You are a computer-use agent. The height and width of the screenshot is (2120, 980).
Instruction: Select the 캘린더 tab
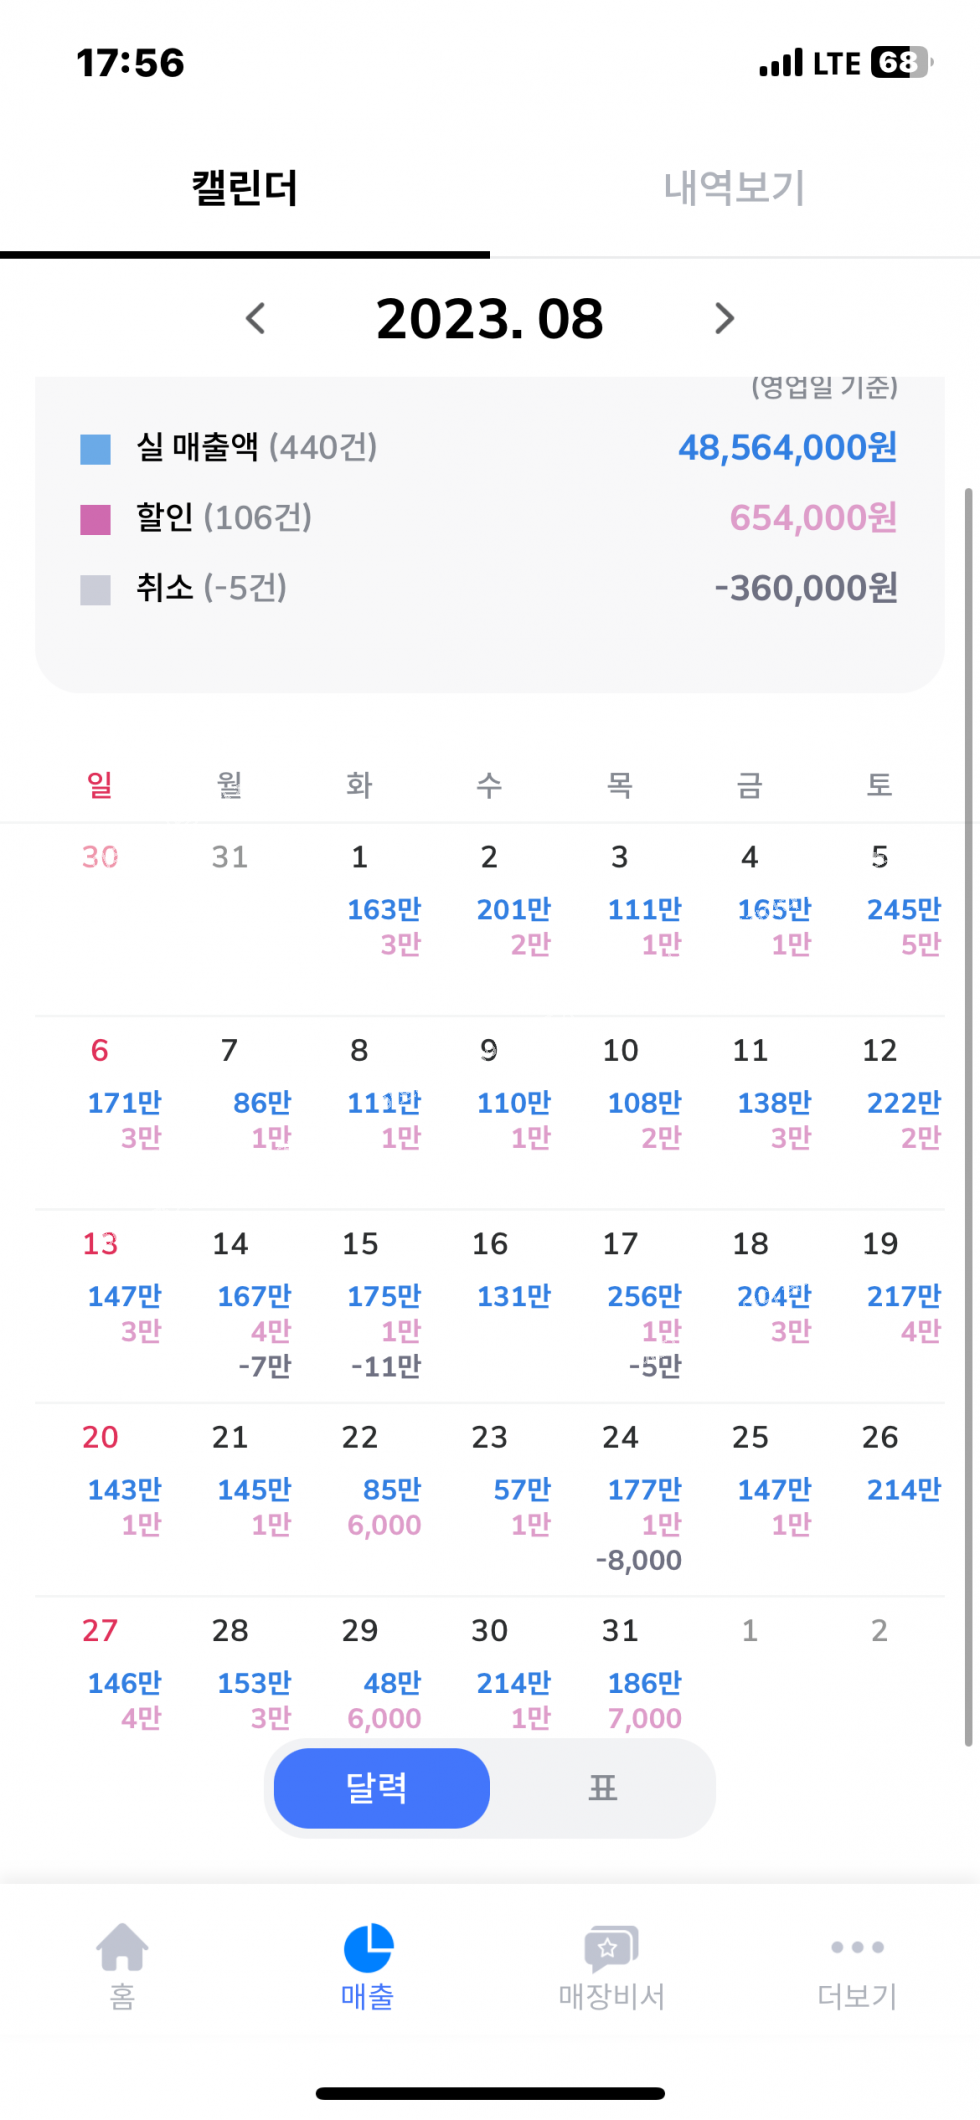tap(245, 188)
